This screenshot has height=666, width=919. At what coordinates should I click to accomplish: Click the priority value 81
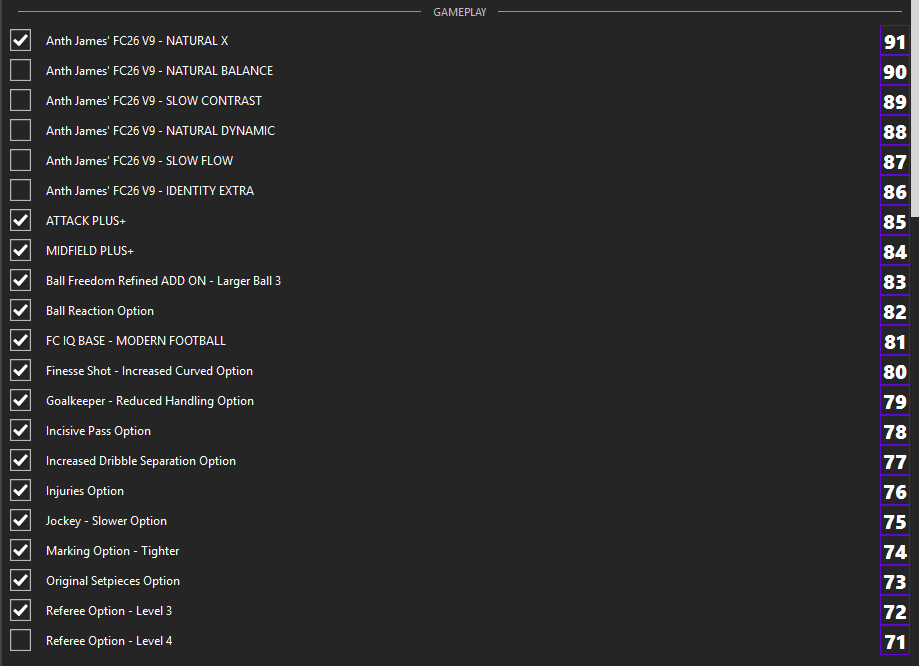[895, 341]
